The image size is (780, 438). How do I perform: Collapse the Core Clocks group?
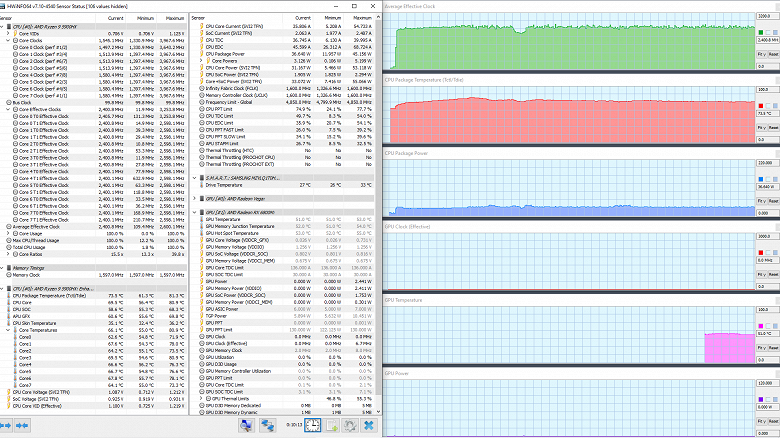pyautogui.click(x=9, y=40)
